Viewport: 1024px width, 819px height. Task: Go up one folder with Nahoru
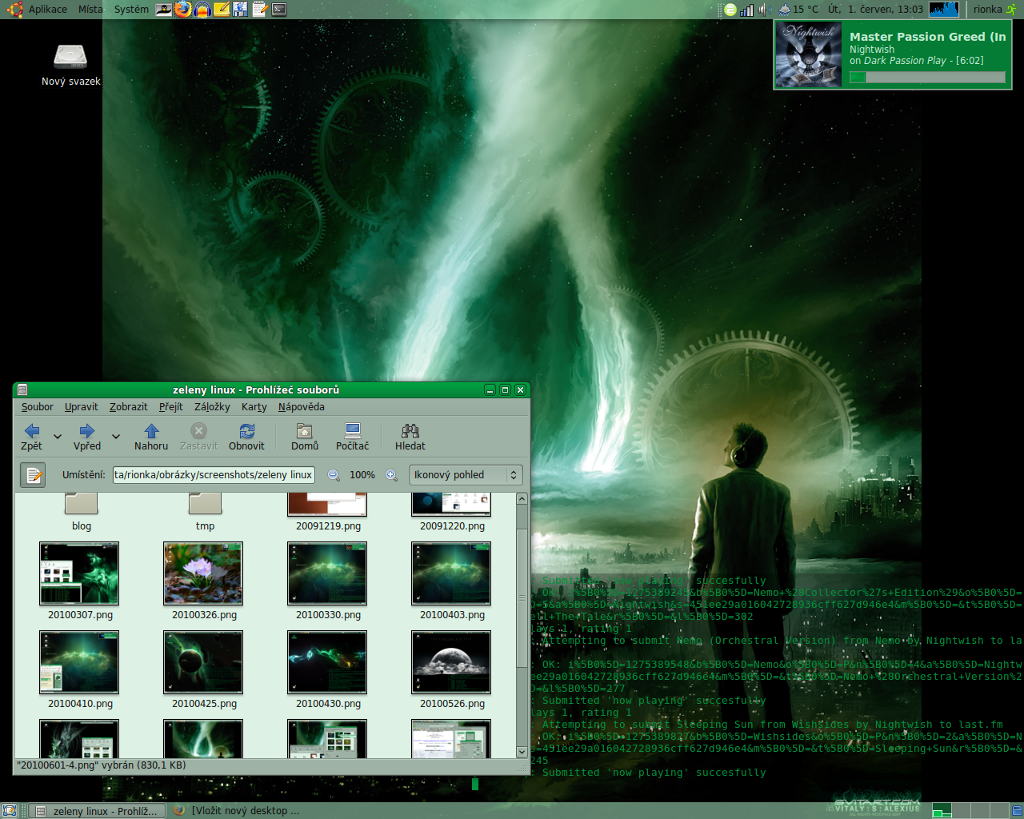(x=151, y=437)
